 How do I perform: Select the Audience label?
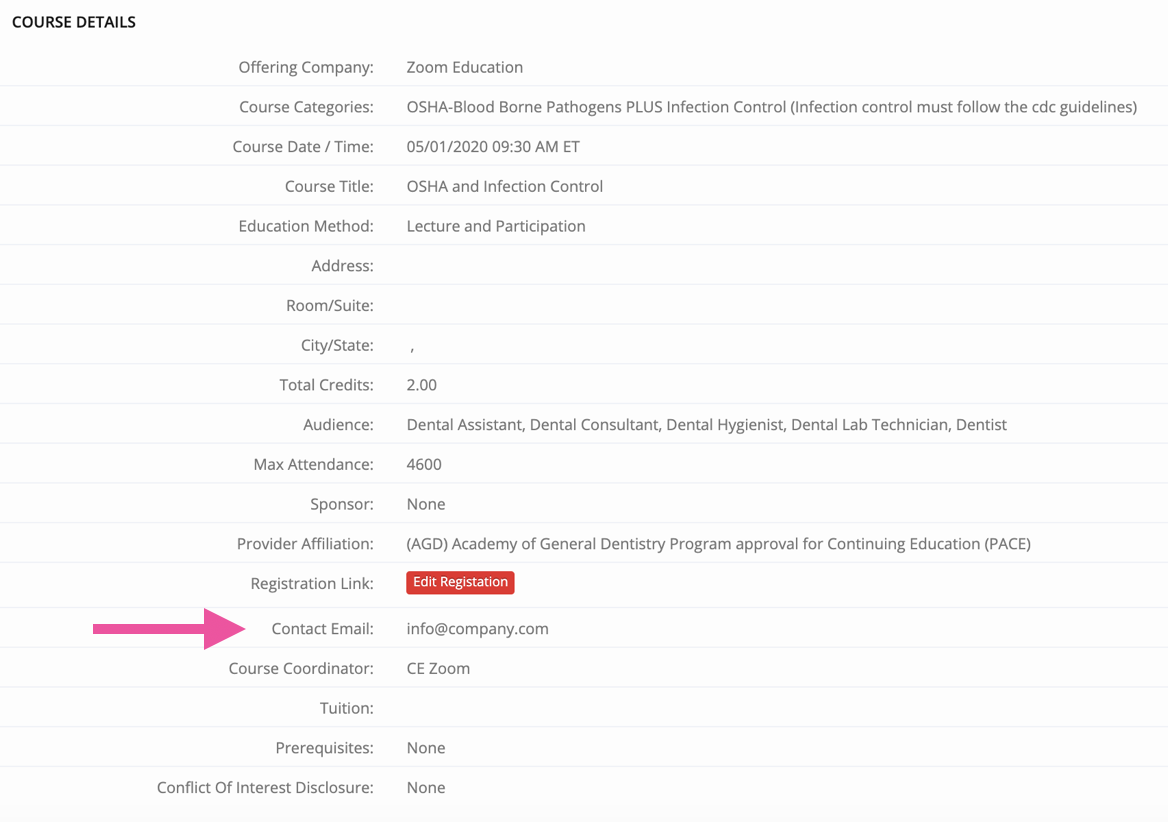(338, 424)
